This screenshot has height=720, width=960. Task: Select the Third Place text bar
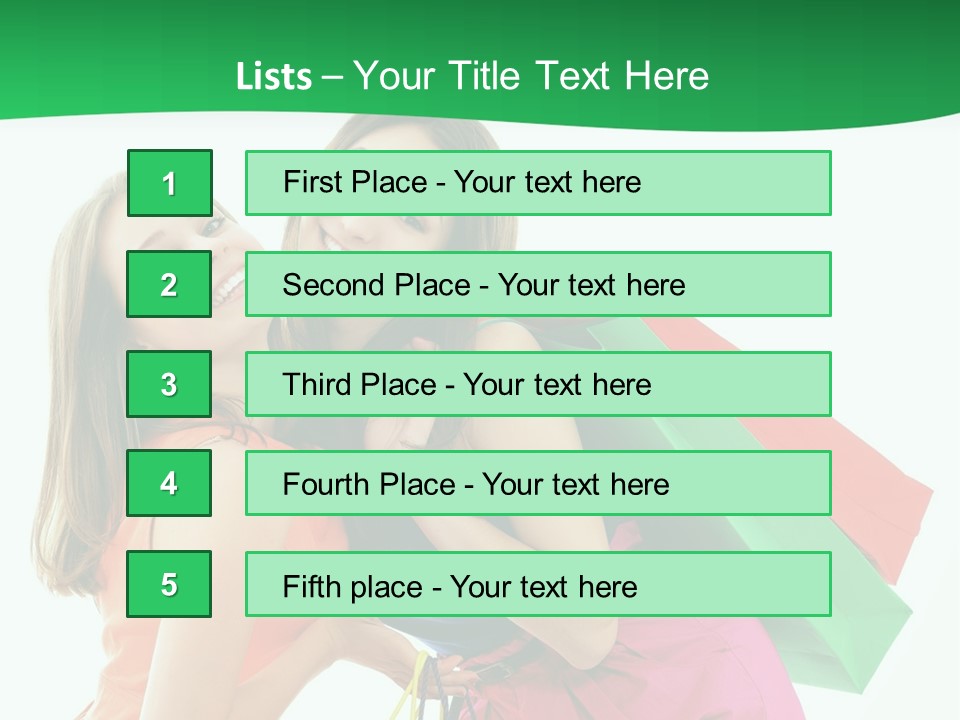pos(538,384)
